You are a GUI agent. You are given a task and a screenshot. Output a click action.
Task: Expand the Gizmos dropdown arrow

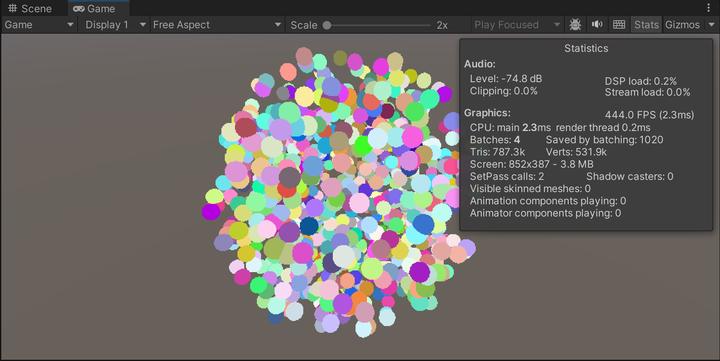[x=711, y=25]
